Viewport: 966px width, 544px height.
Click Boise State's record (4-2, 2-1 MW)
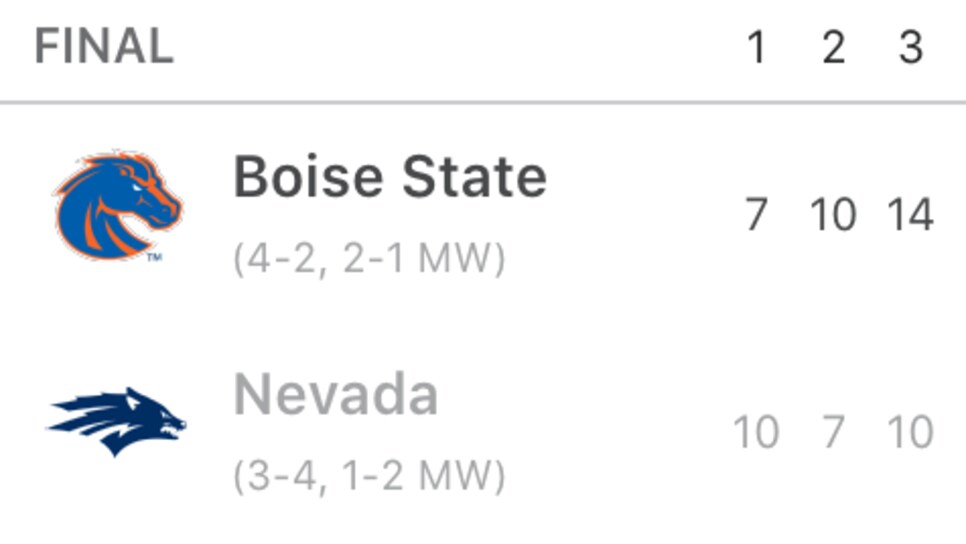point(369,258)
